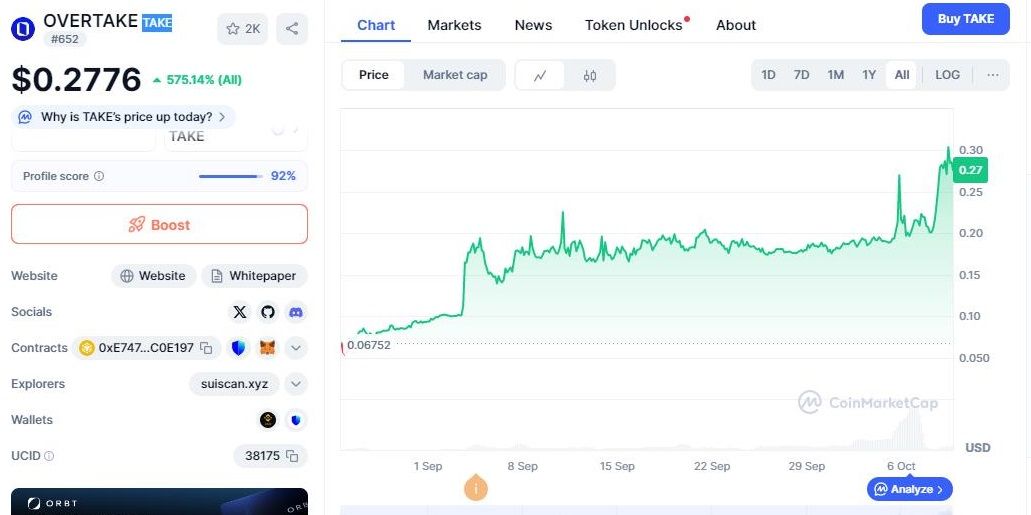Open the chart more options ellipsis
This screenshot has width=1031, height=515.
[x=992, y=75]
